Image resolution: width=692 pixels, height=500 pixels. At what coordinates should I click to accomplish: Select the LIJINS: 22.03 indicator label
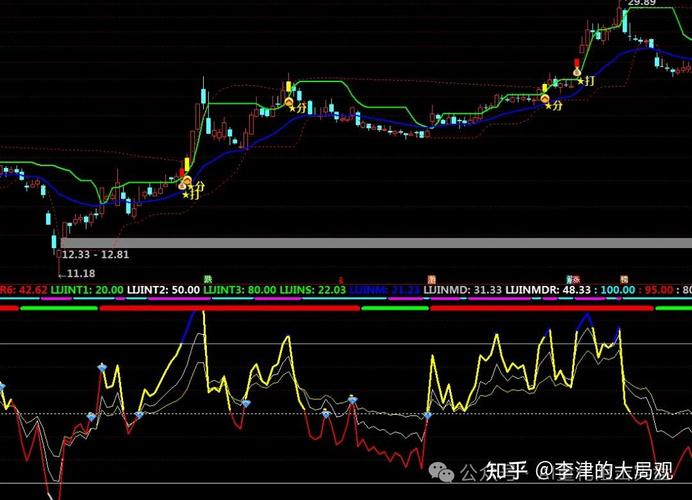click(x=312, y=290)
